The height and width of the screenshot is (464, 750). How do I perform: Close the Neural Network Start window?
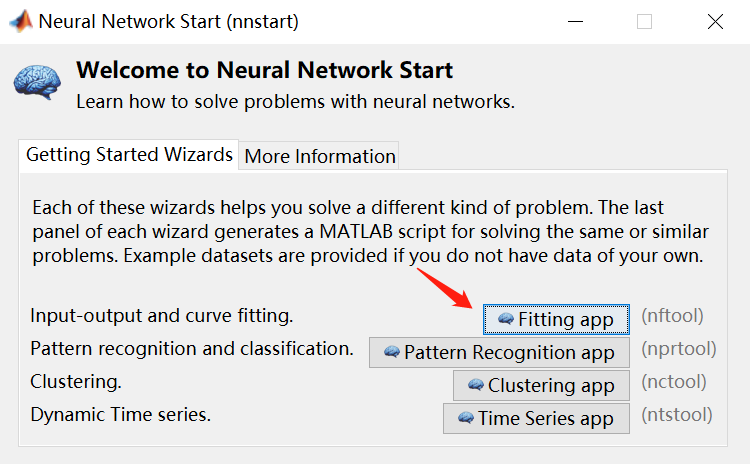715,21
